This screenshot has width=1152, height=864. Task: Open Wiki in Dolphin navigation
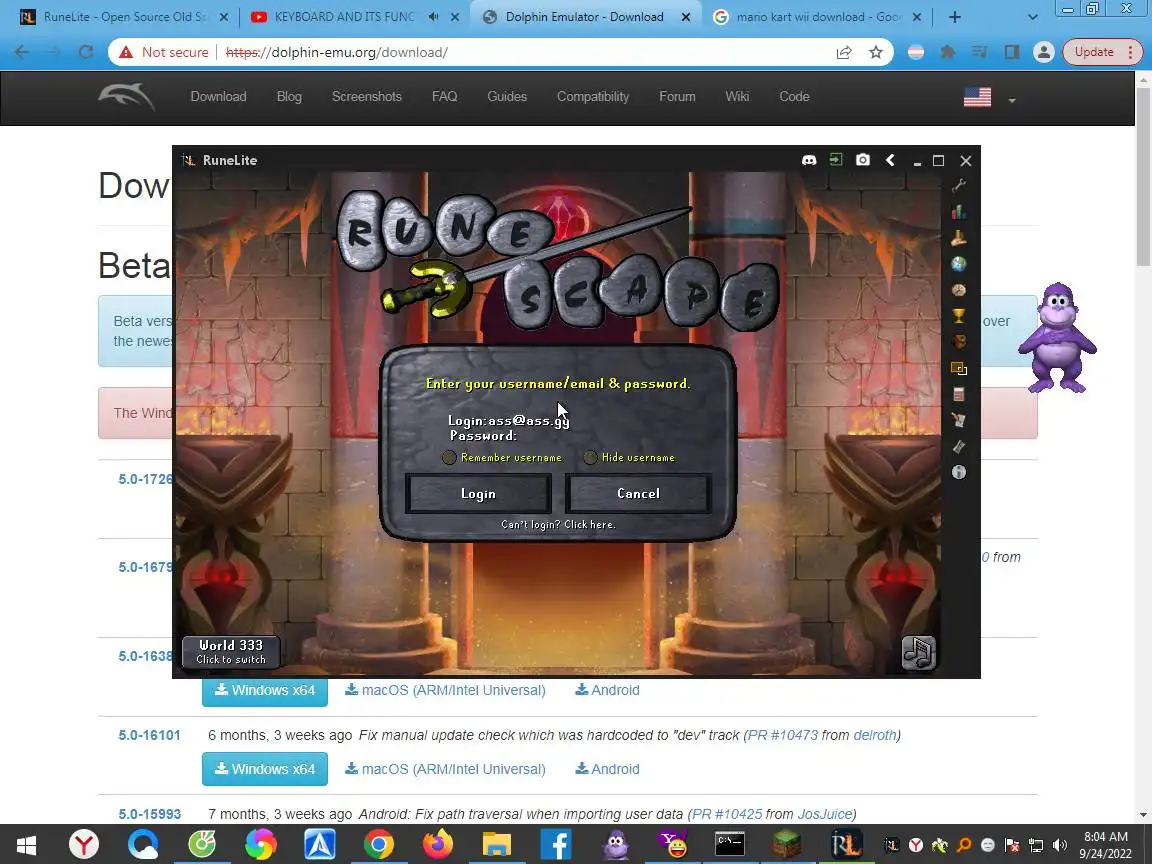coord(737,96)
